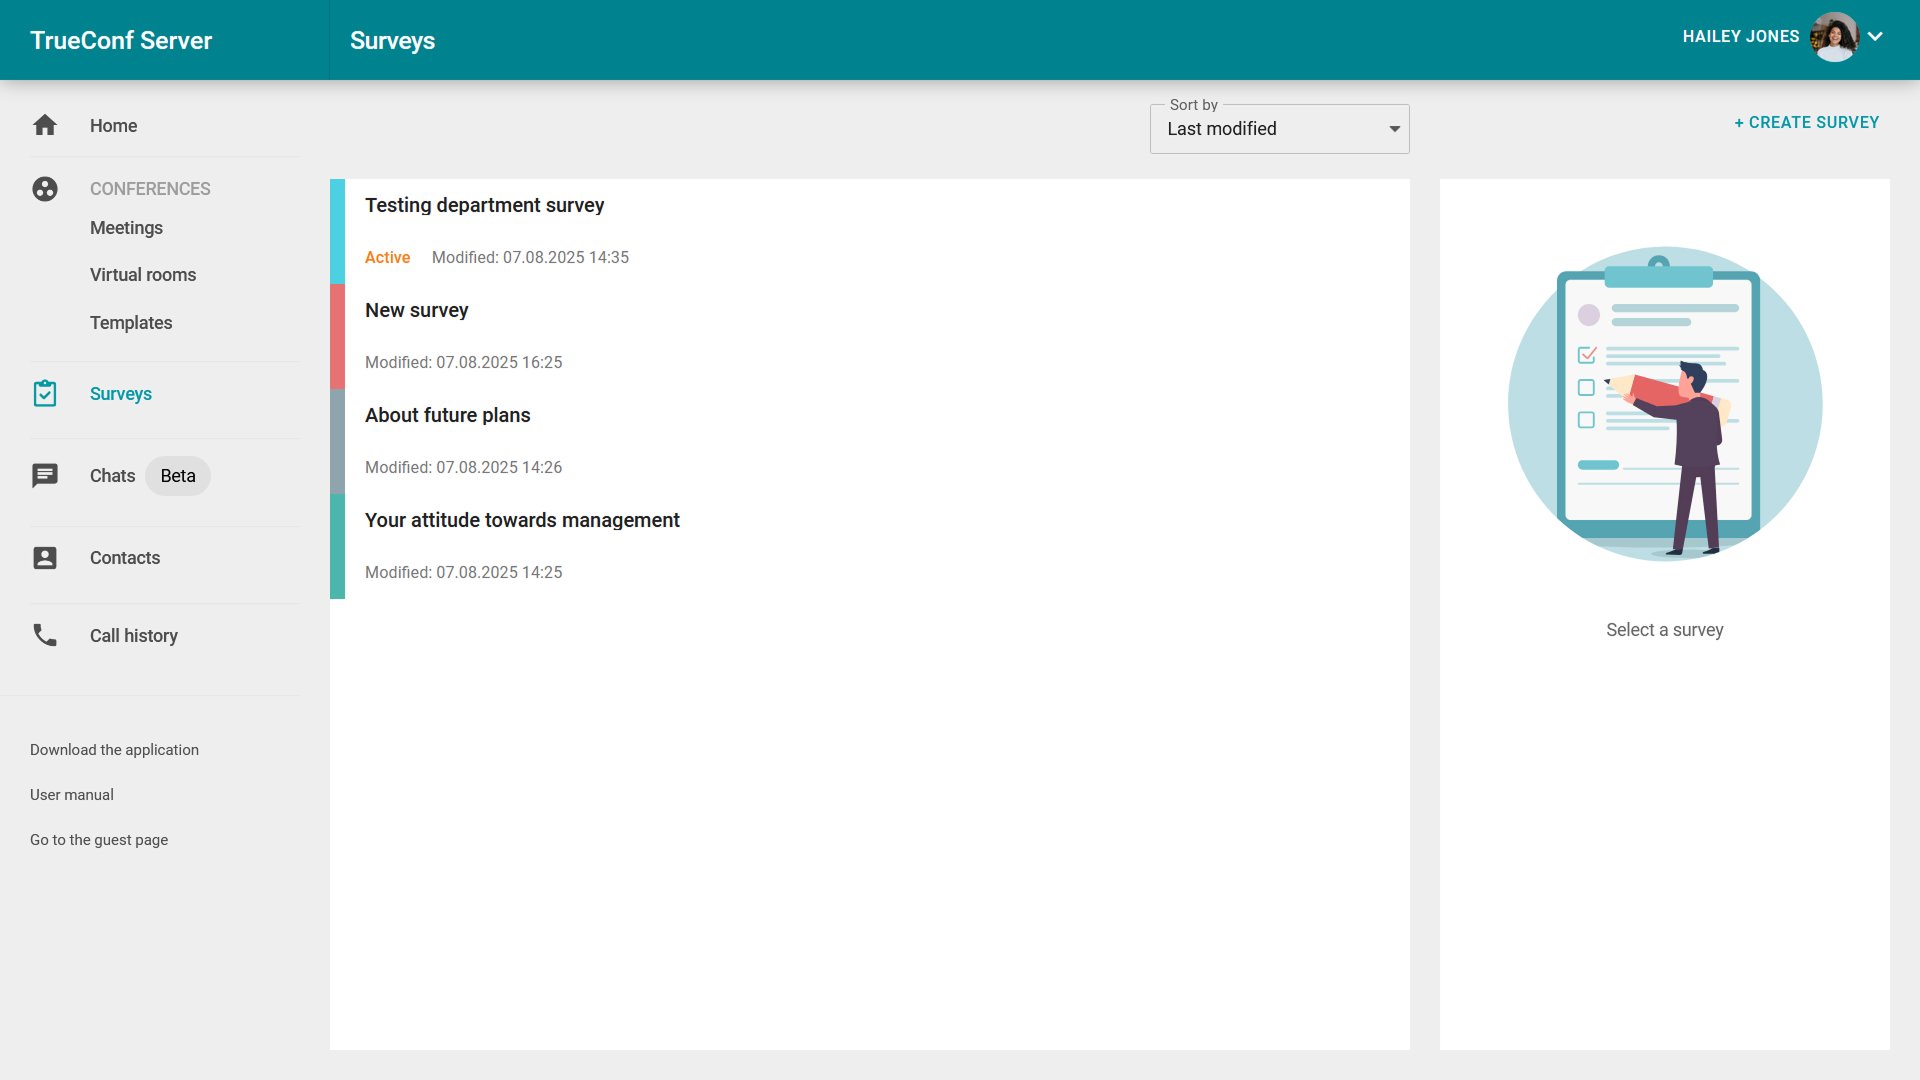
Task: Click red color bar of New survey
Action: tap(337, 336)
